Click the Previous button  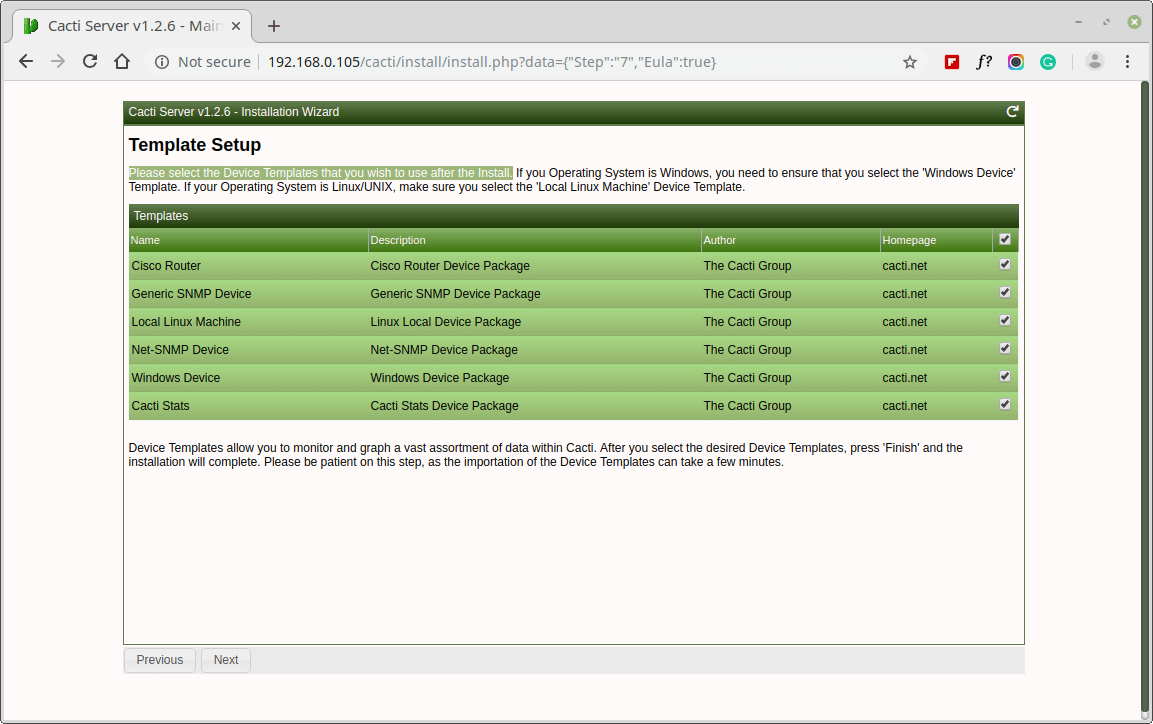click(160, 660)
